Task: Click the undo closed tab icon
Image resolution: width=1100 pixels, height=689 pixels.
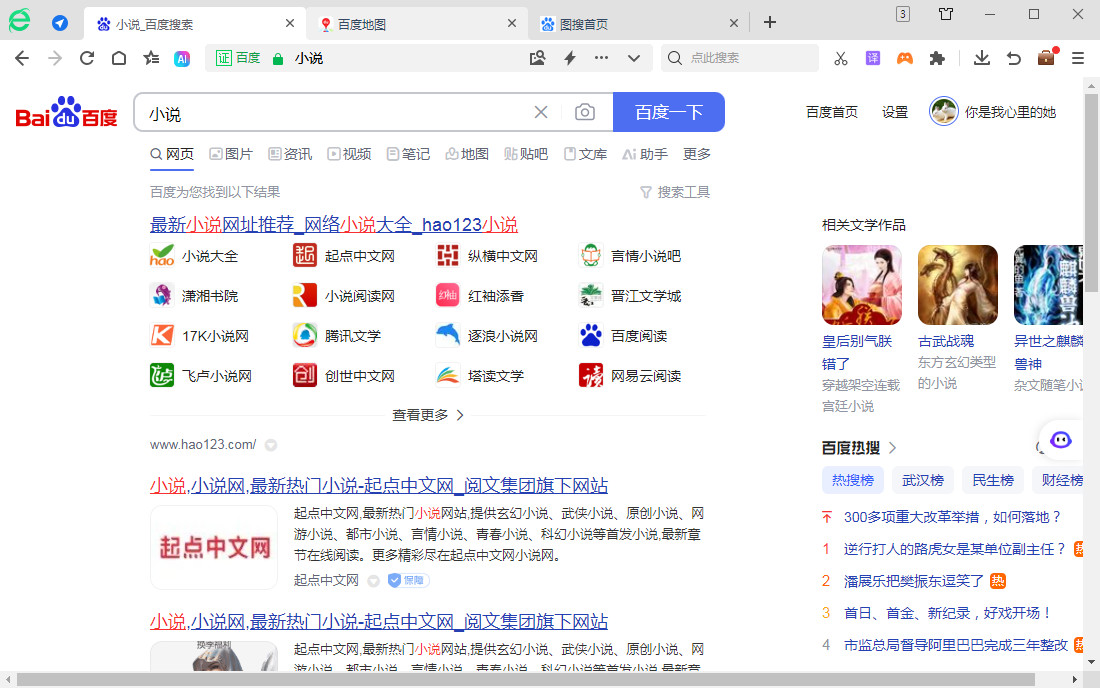Action: (1014, 58)
